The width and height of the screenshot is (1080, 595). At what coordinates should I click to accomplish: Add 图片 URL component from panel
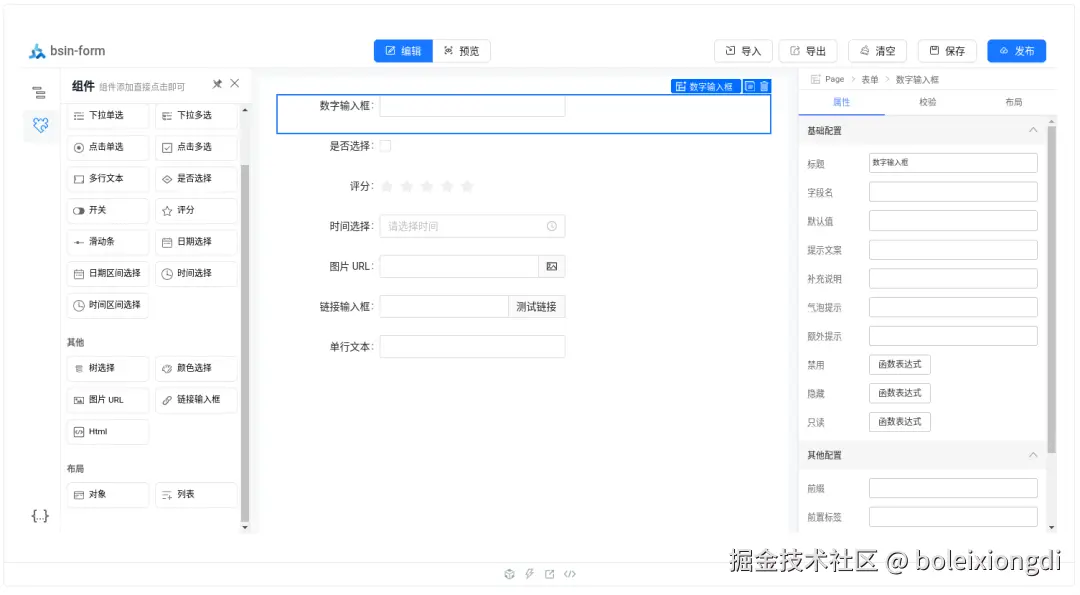[x=108, y=400]
